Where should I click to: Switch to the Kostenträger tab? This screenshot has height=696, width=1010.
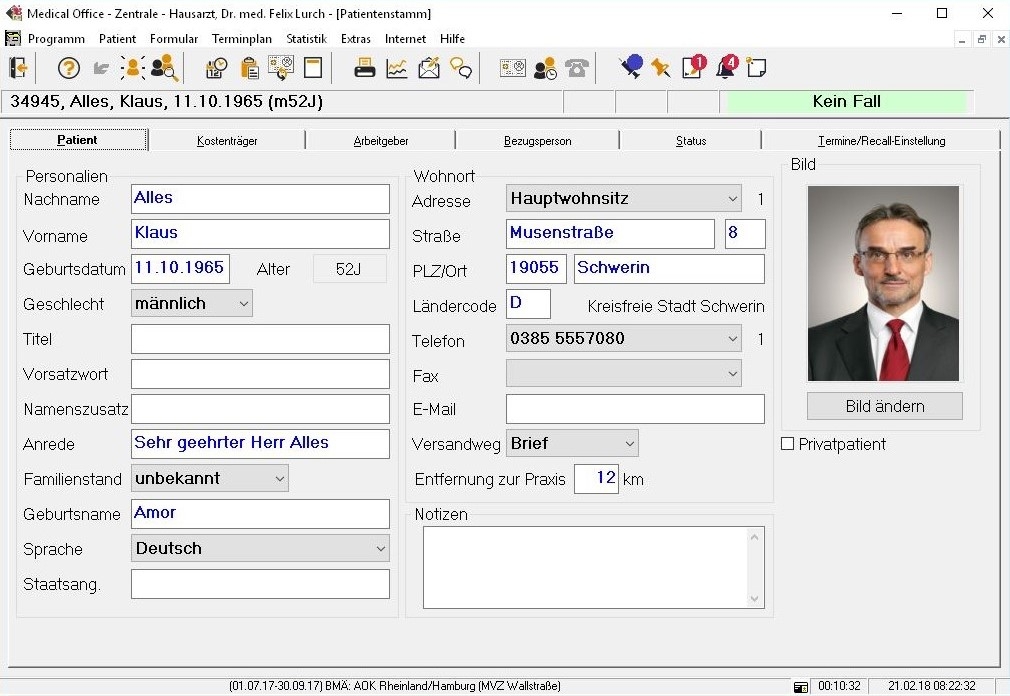click(227, 141)
